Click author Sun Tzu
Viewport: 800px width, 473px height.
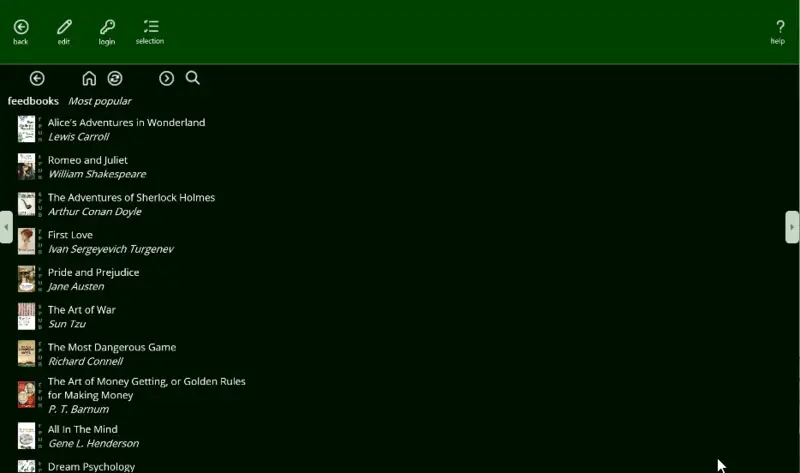pyautogui.click(x=67, y=324)
